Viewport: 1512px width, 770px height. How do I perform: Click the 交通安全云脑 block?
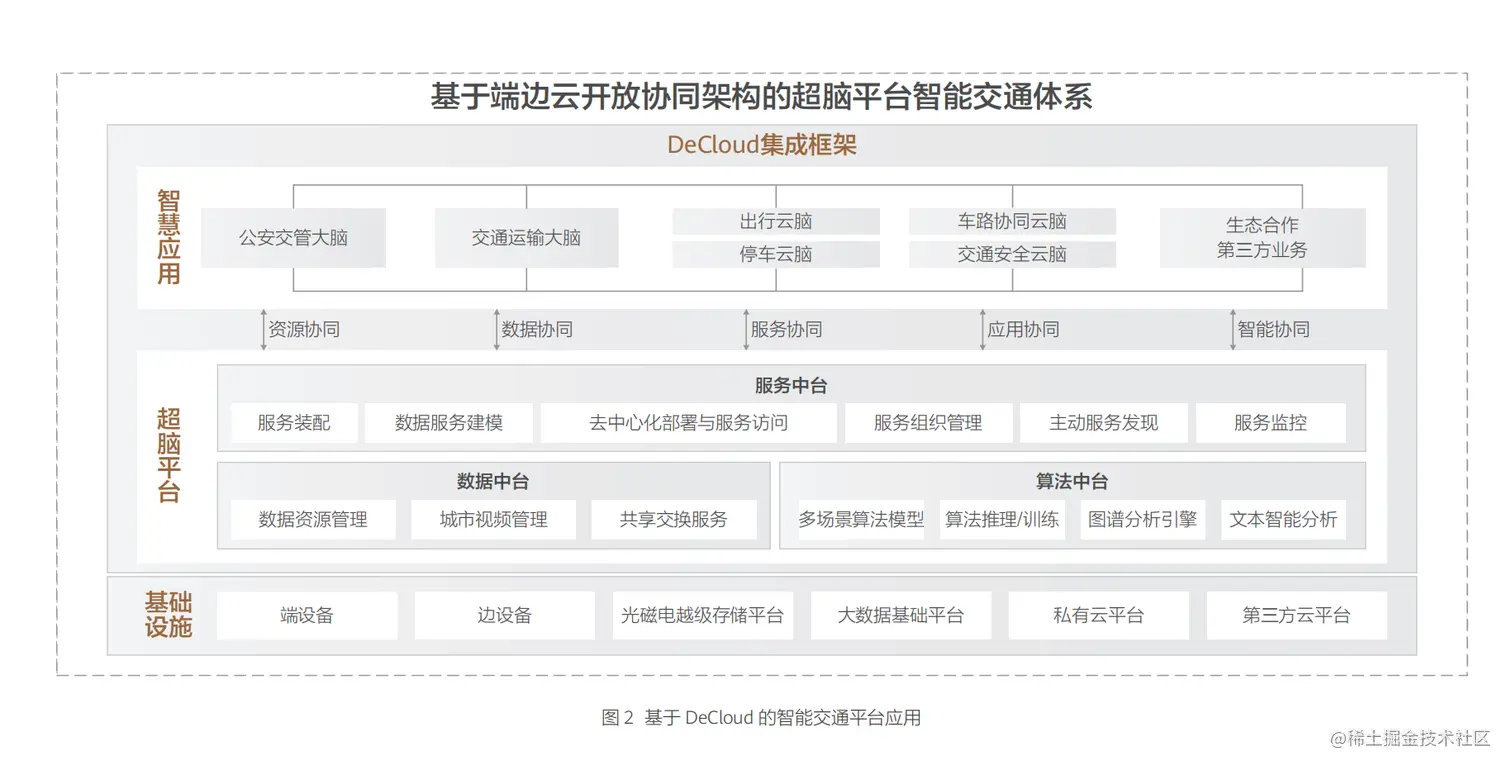1012,254
